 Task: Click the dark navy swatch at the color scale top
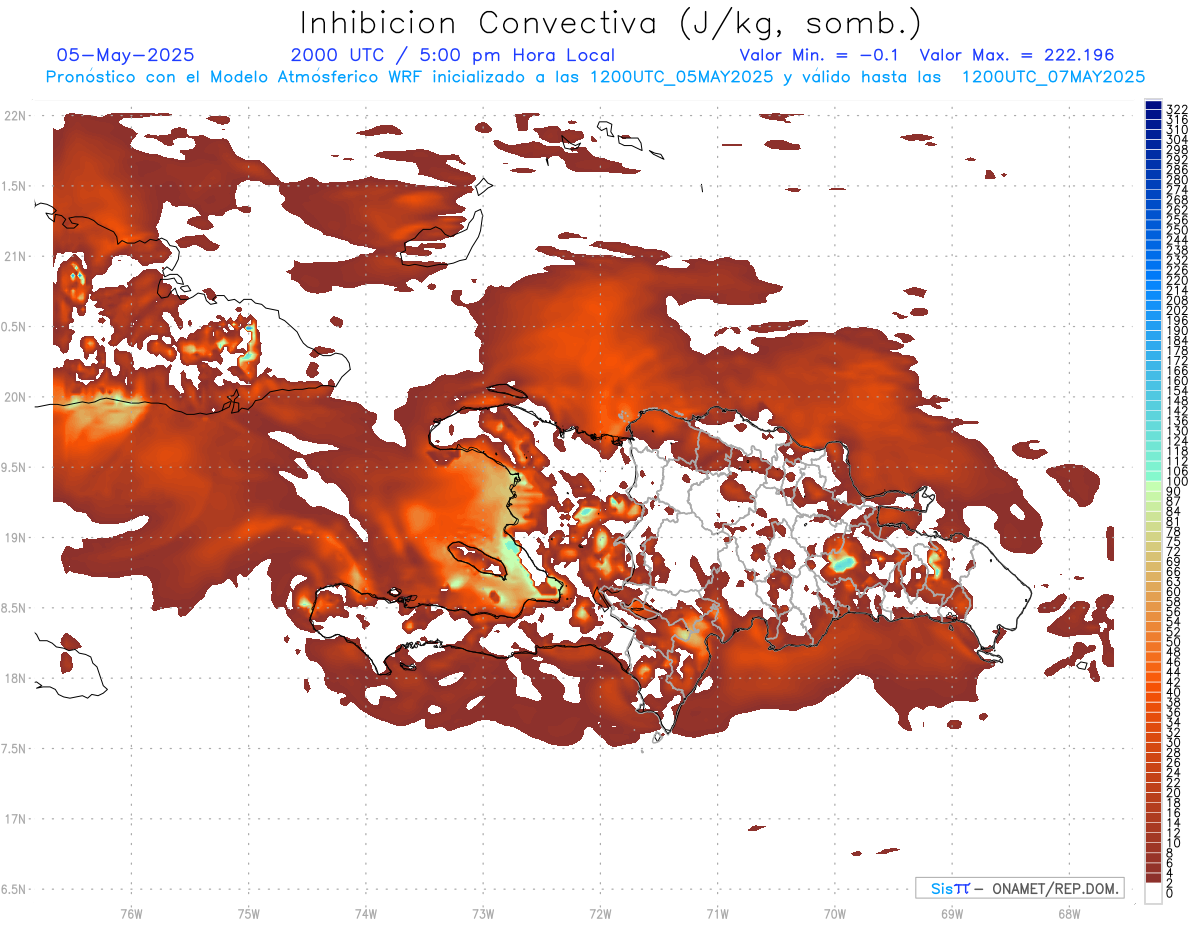(1153, 104)
